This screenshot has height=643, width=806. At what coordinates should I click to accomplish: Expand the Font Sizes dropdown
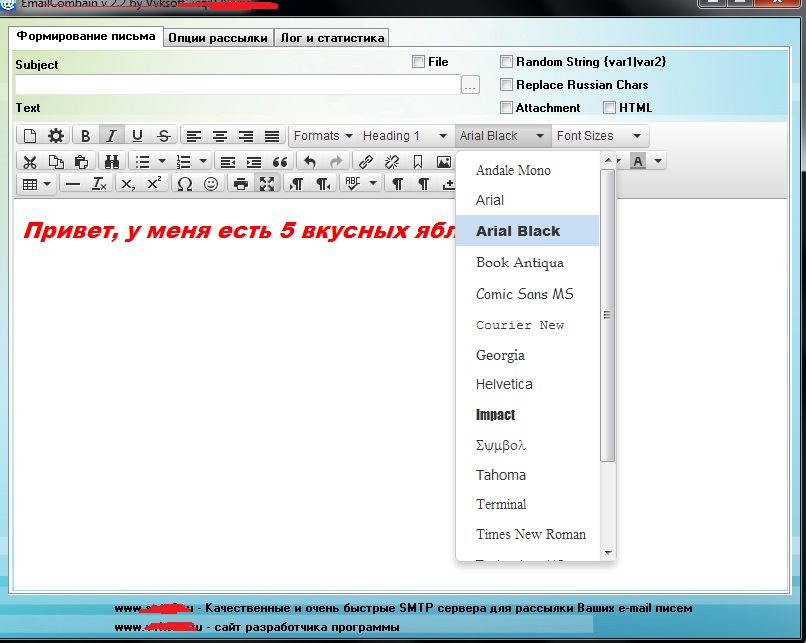point(599,136)
